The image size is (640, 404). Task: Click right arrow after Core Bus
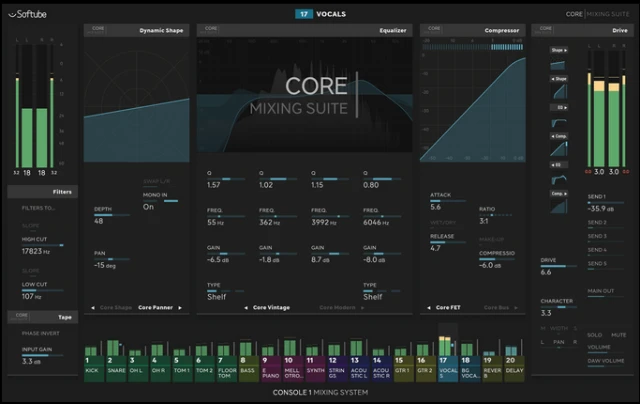[516, 307]
